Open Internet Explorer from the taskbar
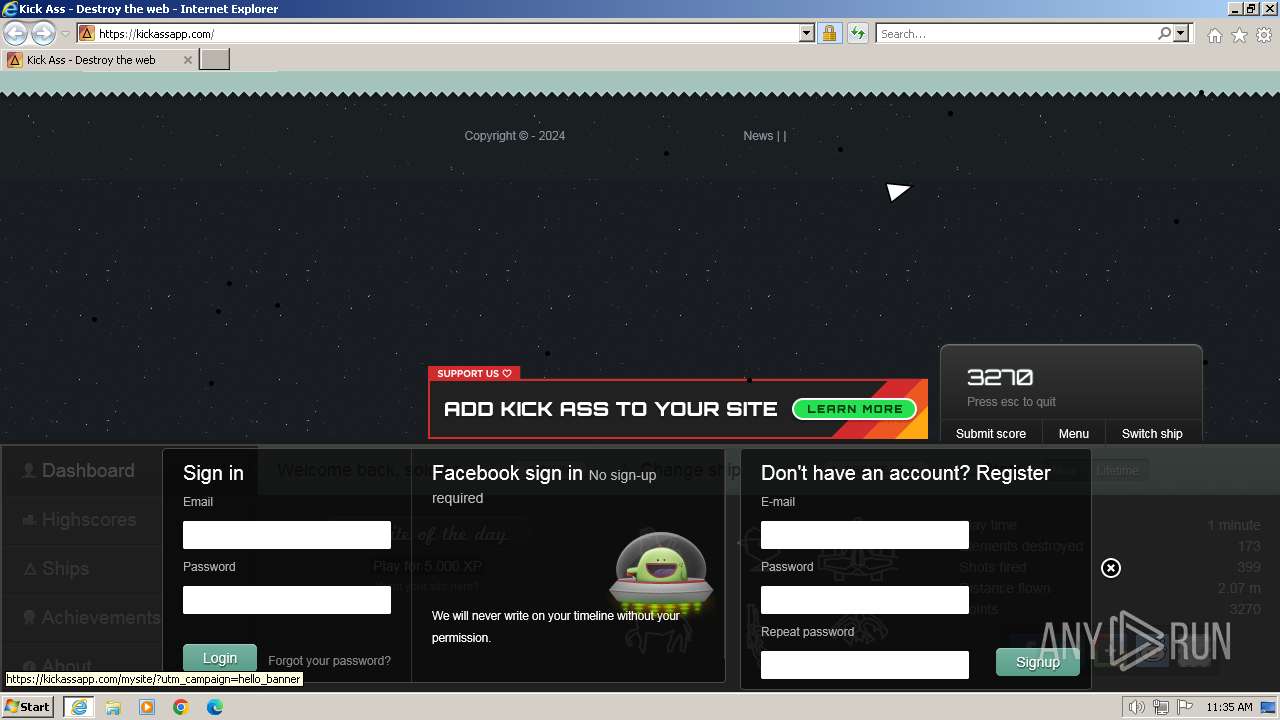 click(x=78, y=707)
